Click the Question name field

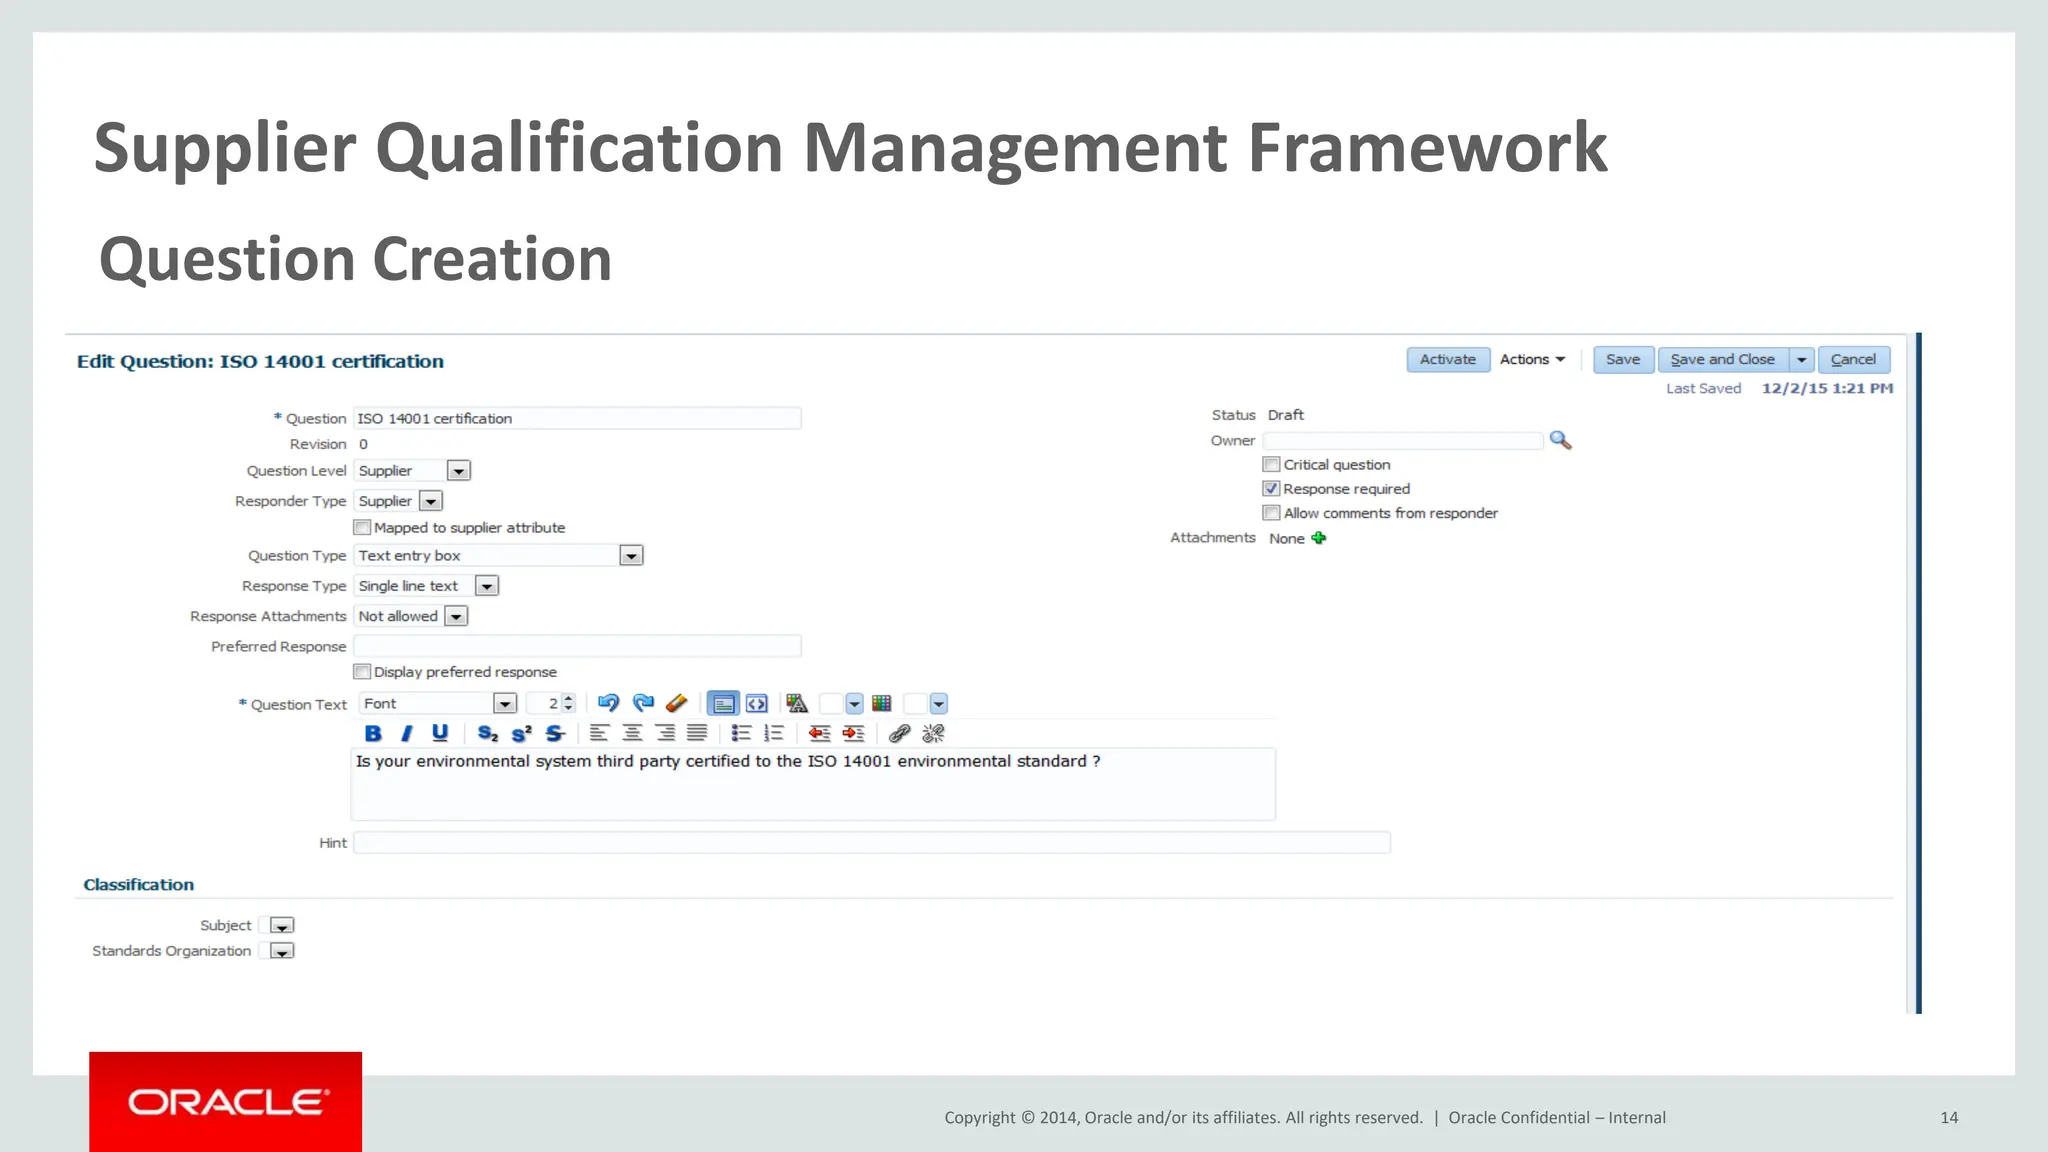pos(577,418)
